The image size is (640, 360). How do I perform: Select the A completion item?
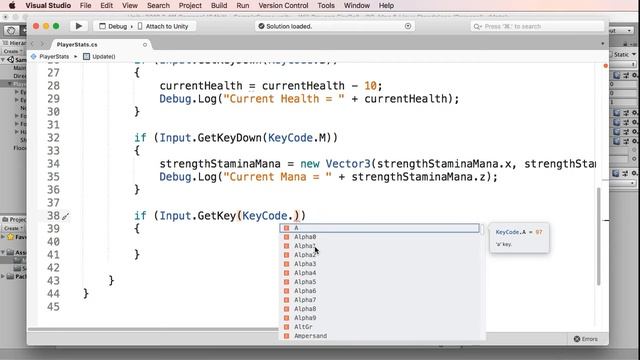[379, 228]
